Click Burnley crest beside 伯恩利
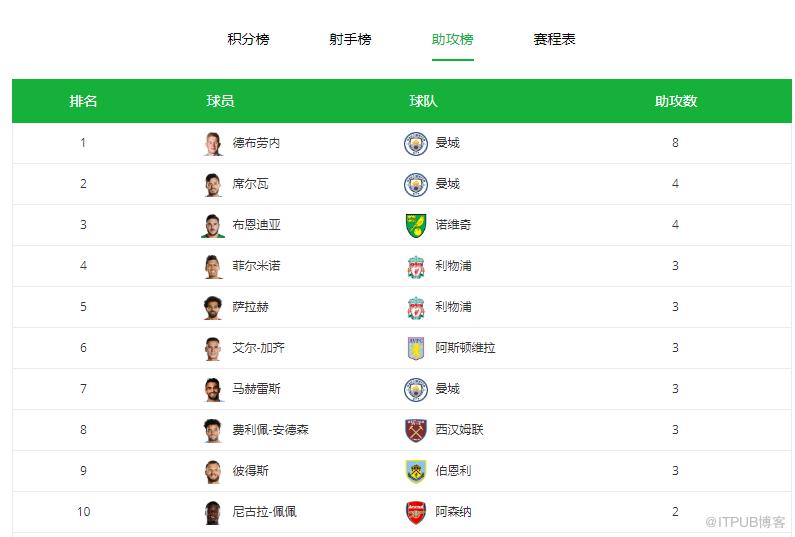Image resolution: width=795 pixels, height=537 pixels. click(416, 471)
